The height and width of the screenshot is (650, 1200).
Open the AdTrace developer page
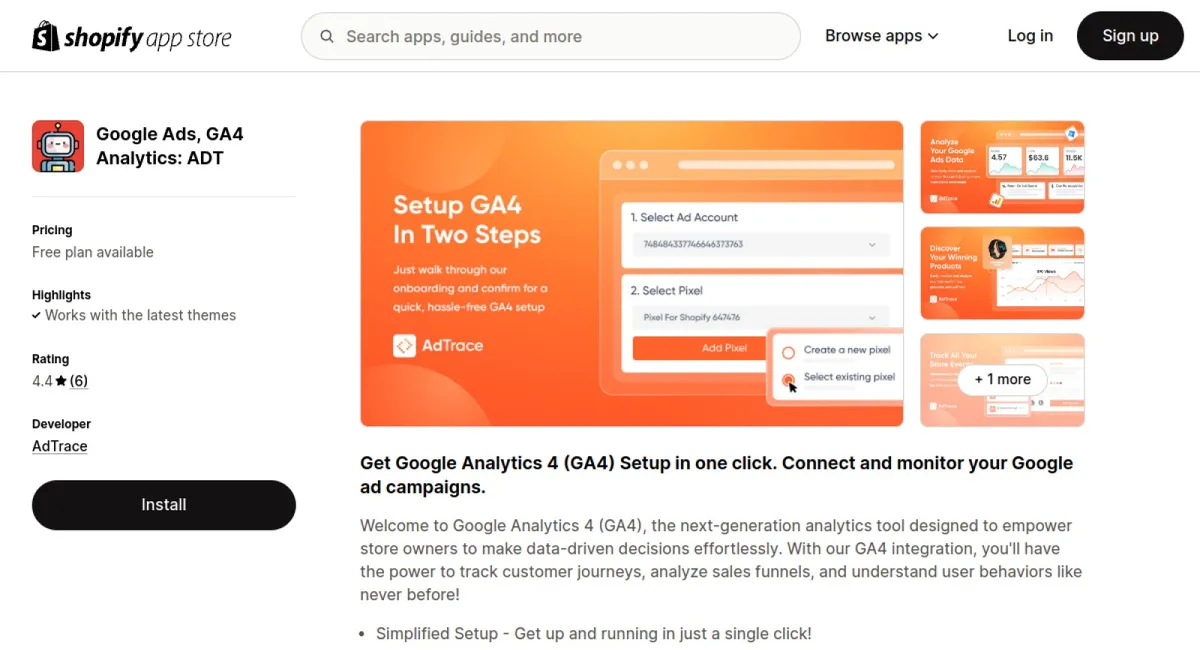click(59, 446)
